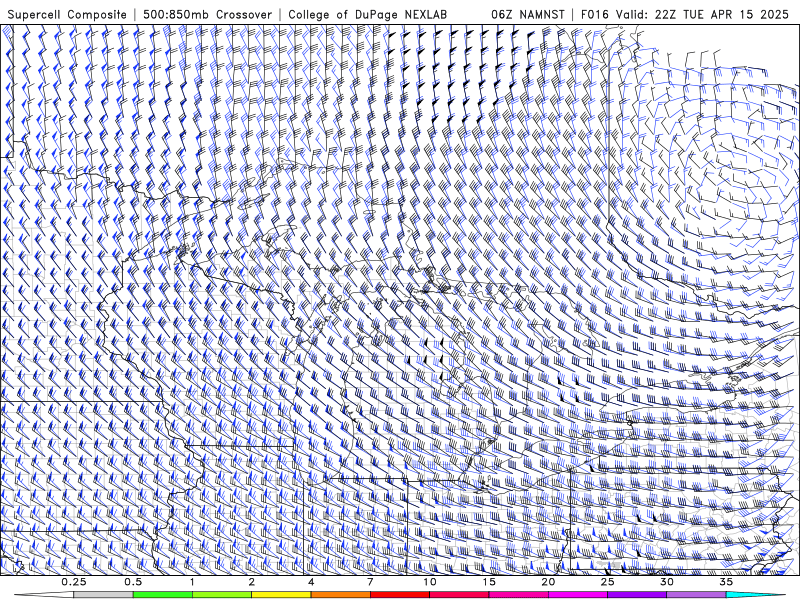800x600 pixels.
Task: Click the "F016 Valid: 22Z TUE APR 15 2025" text
Action: coord(685,15)
